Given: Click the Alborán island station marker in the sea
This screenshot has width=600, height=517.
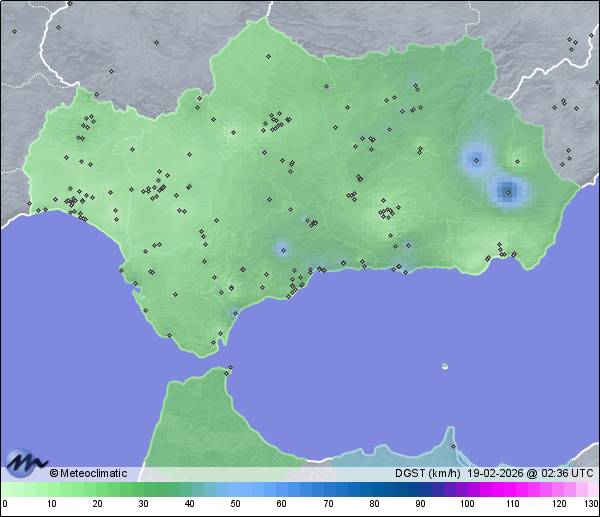Looking at the screenshot, I should click(x=445, y=366).
